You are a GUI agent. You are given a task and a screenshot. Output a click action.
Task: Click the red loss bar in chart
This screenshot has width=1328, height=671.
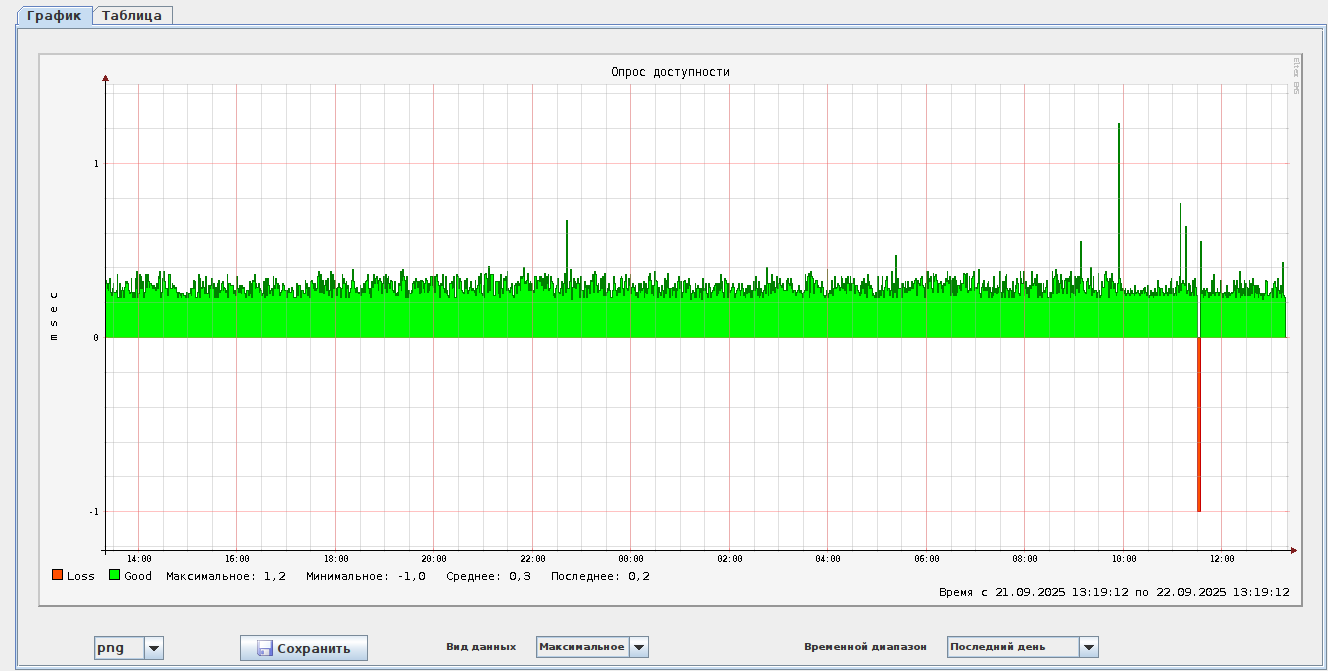click(x=1198, y=425)
